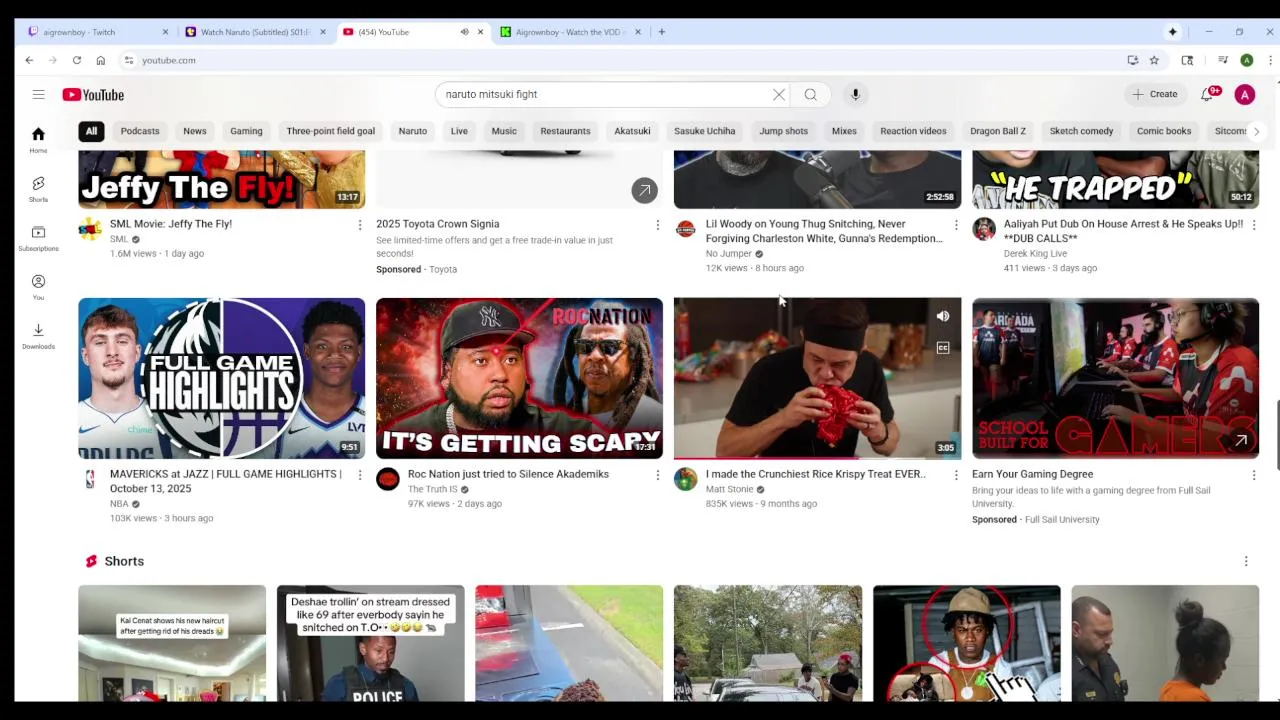Open more actions for Lil Woody video
Screen dimensions: 1280x720
955,225
